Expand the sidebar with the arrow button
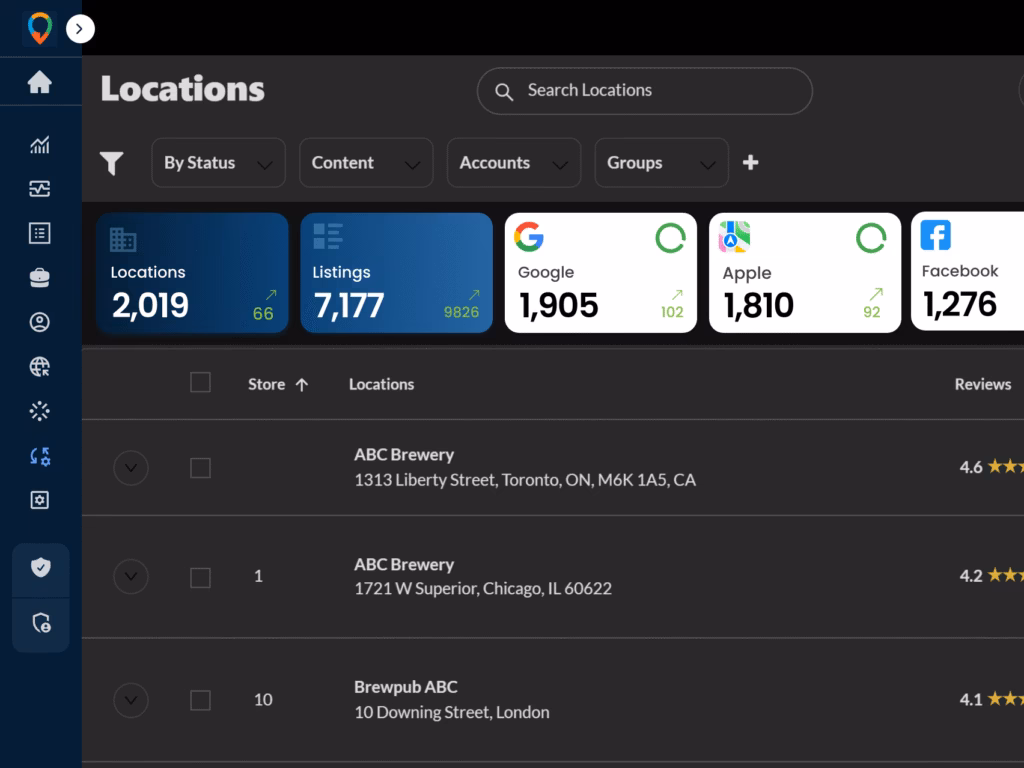1024x768 pixels. 80,29
